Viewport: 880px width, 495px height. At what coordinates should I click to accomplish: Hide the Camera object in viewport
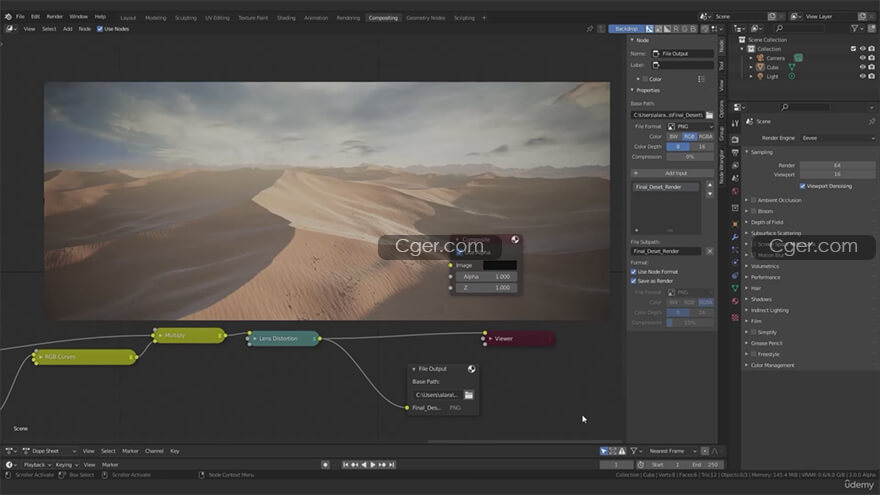click(863, 58)
